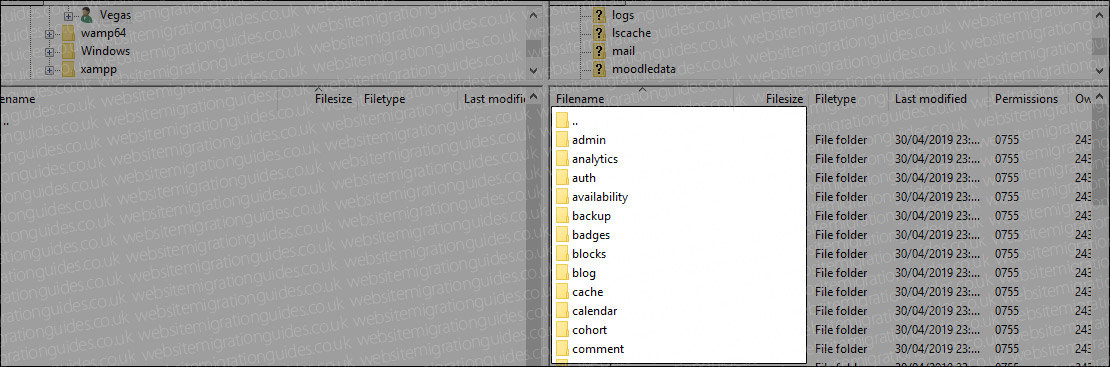
Task: Click 'File folder' in the cache row
Action: click(840, 292)
